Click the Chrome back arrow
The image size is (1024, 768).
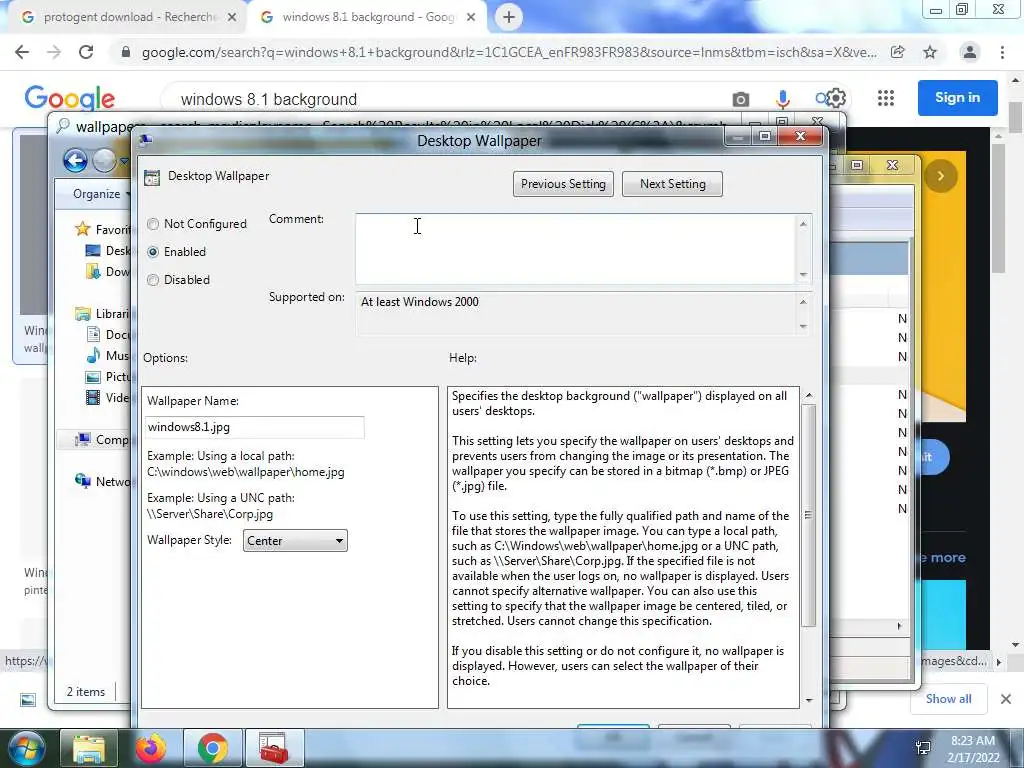click(x=22, y=52)
